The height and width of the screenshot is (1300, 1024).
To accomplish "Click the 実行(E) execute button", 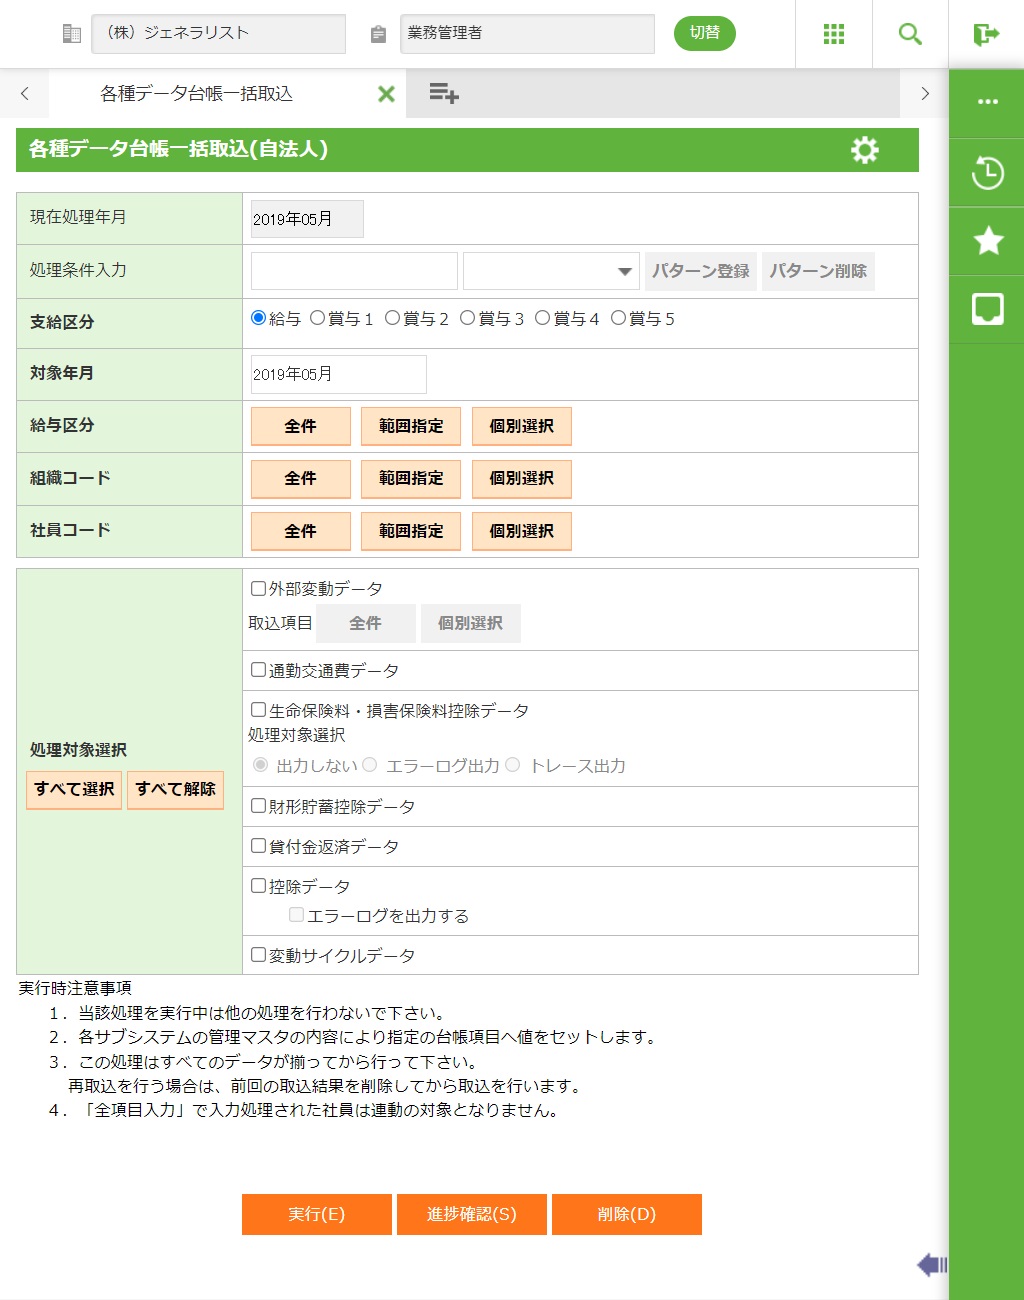I will (x=317, y=1214).
